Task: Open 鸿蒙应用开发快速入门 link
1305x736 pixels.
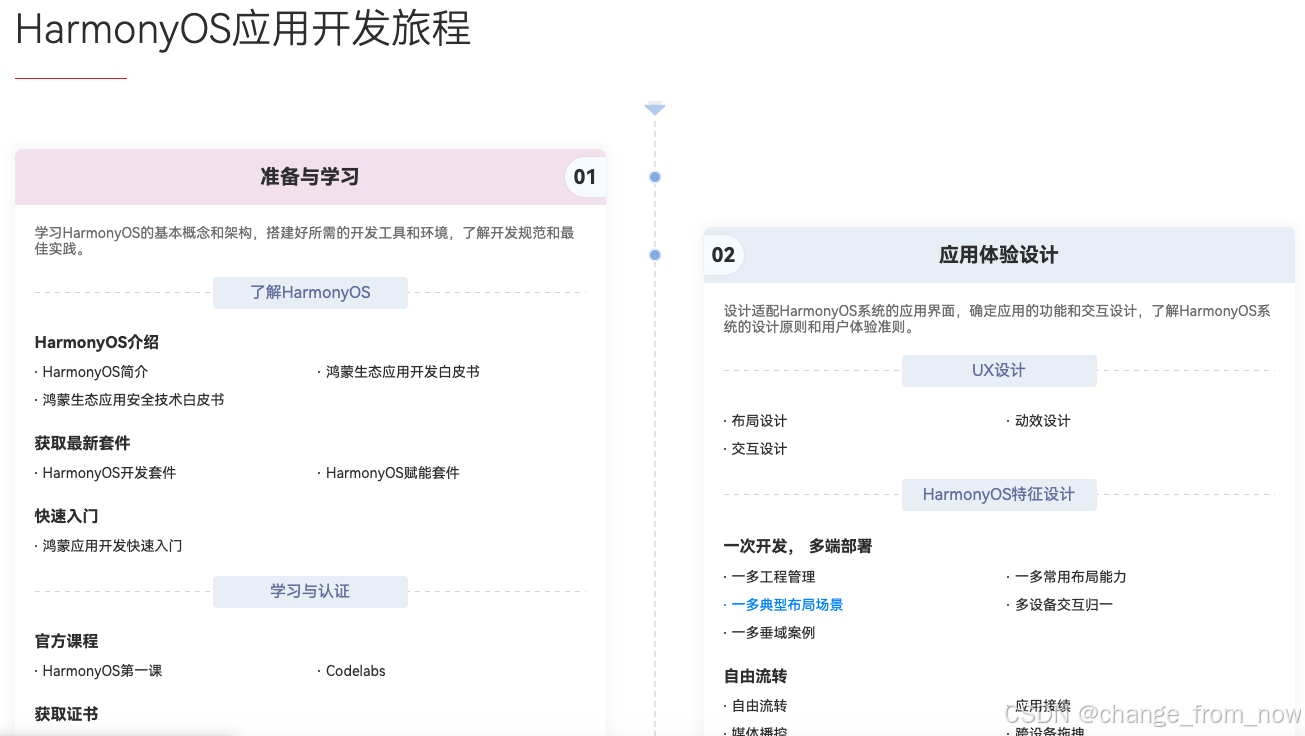Action: coord(112,546)
